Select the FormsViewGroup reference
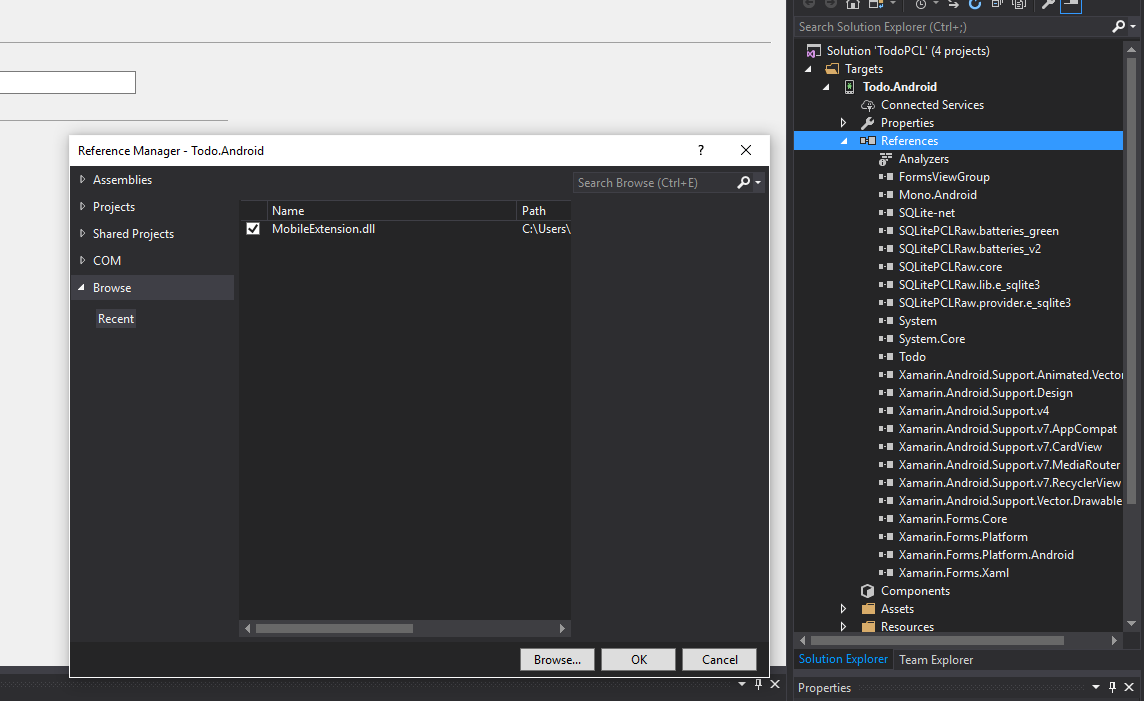Viewport: 1144px width, 701px height. pyautogui.click(x=944, y=177)
